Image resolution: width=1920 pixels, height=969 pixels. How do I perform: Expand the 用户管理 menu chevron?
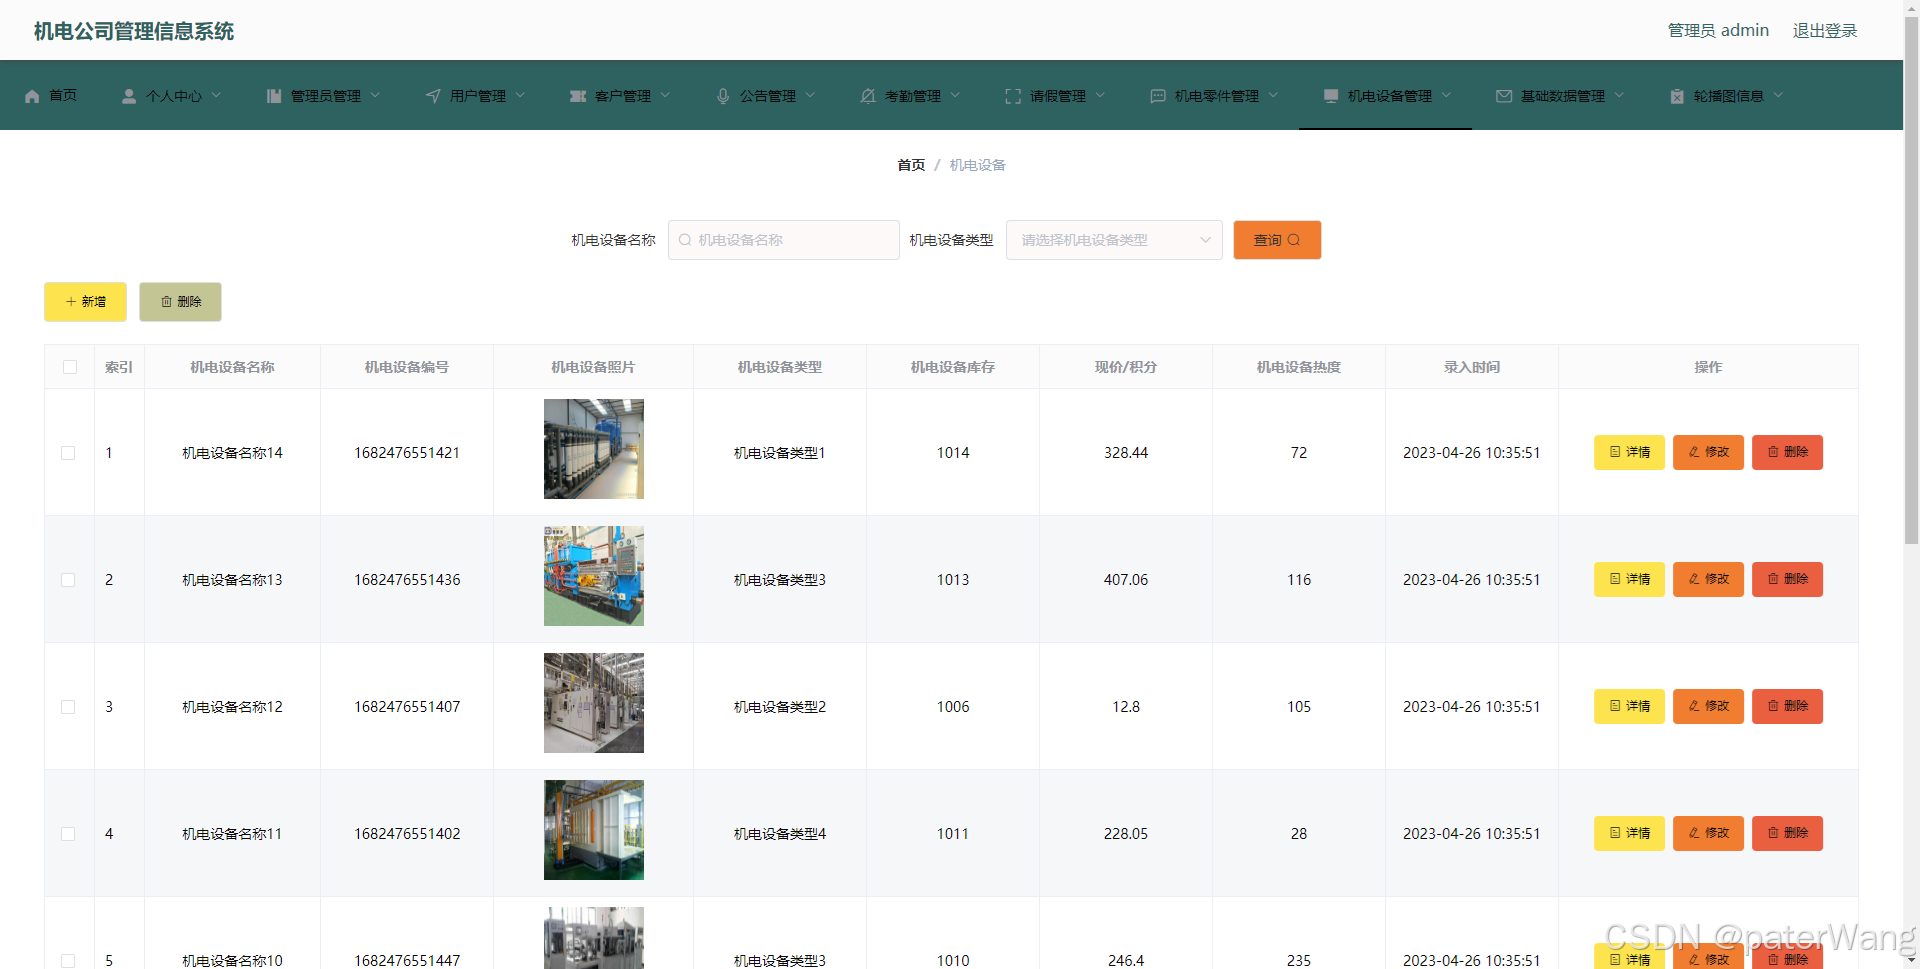(x=520, y=95)
